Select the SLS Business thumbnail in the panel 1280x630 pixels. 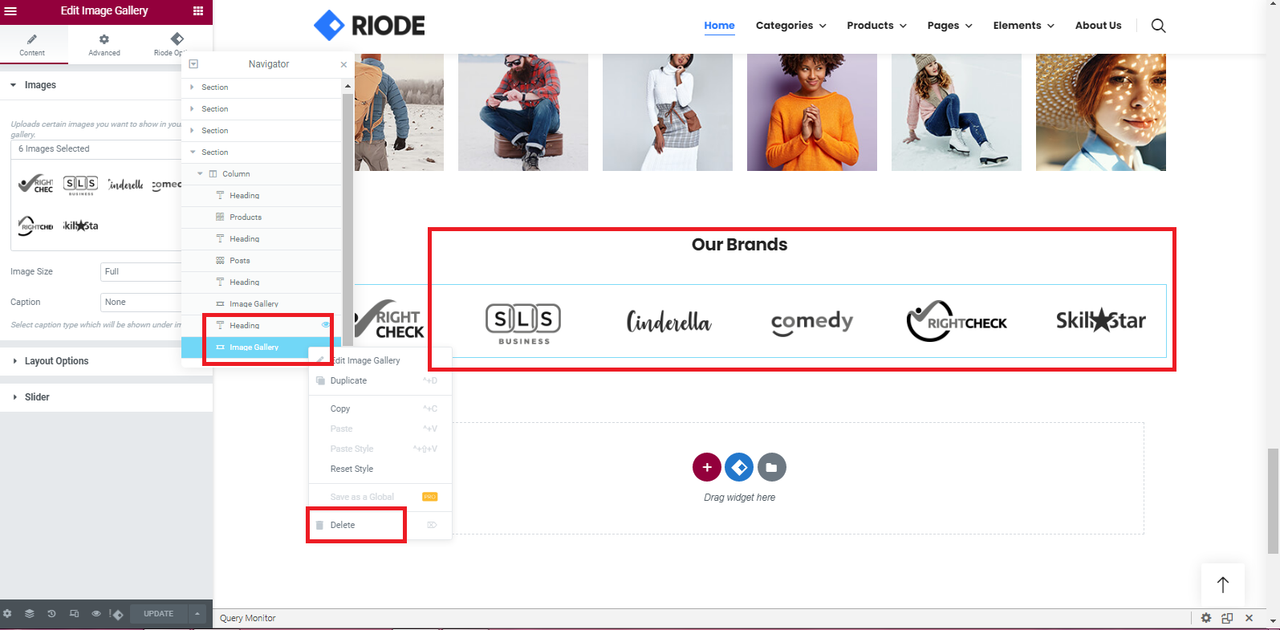80,184
